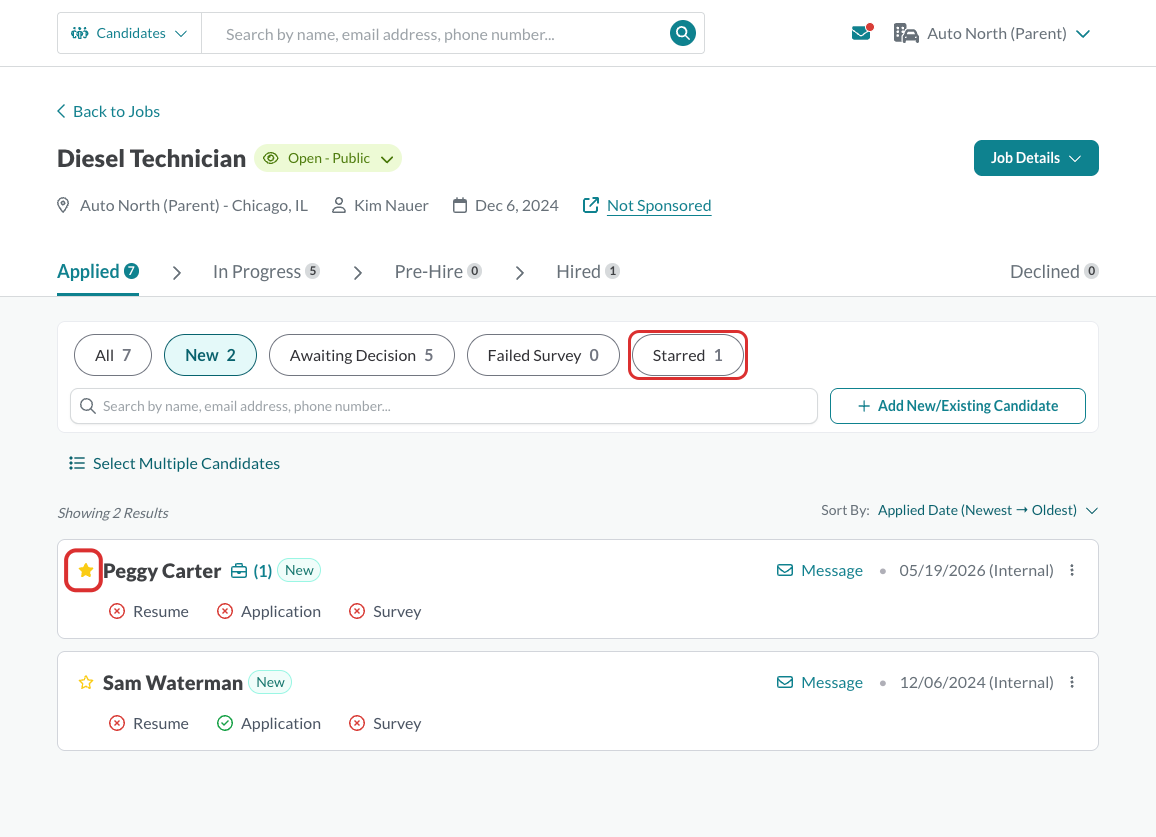
Task: Click Peggy Carter's Application missing icon
Action: (225, 611)
